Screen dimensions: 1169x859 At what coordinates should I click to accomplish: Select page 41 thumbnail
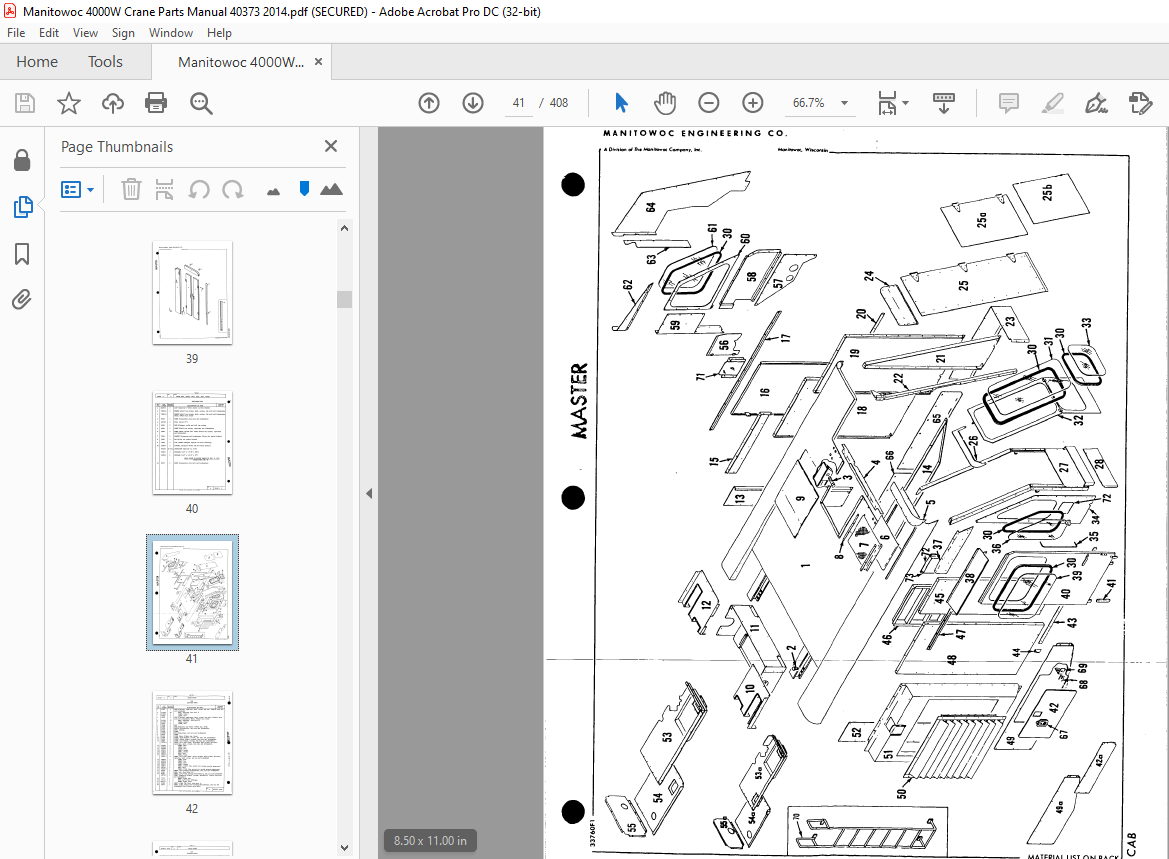192,592
